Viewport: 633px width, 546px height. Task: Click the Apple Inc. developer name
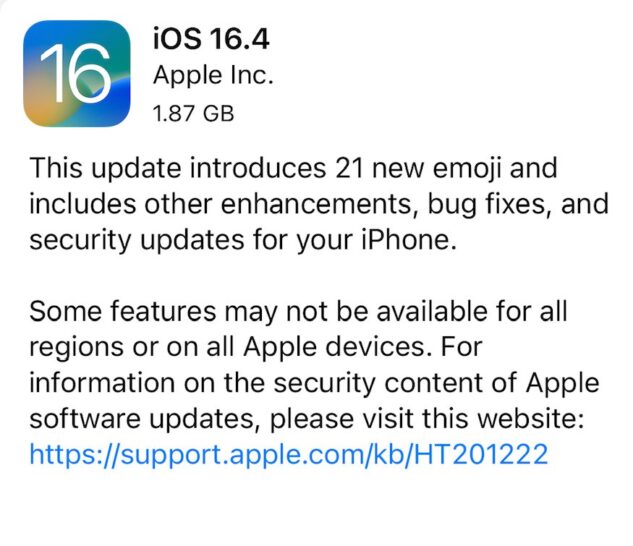(213, 75)
